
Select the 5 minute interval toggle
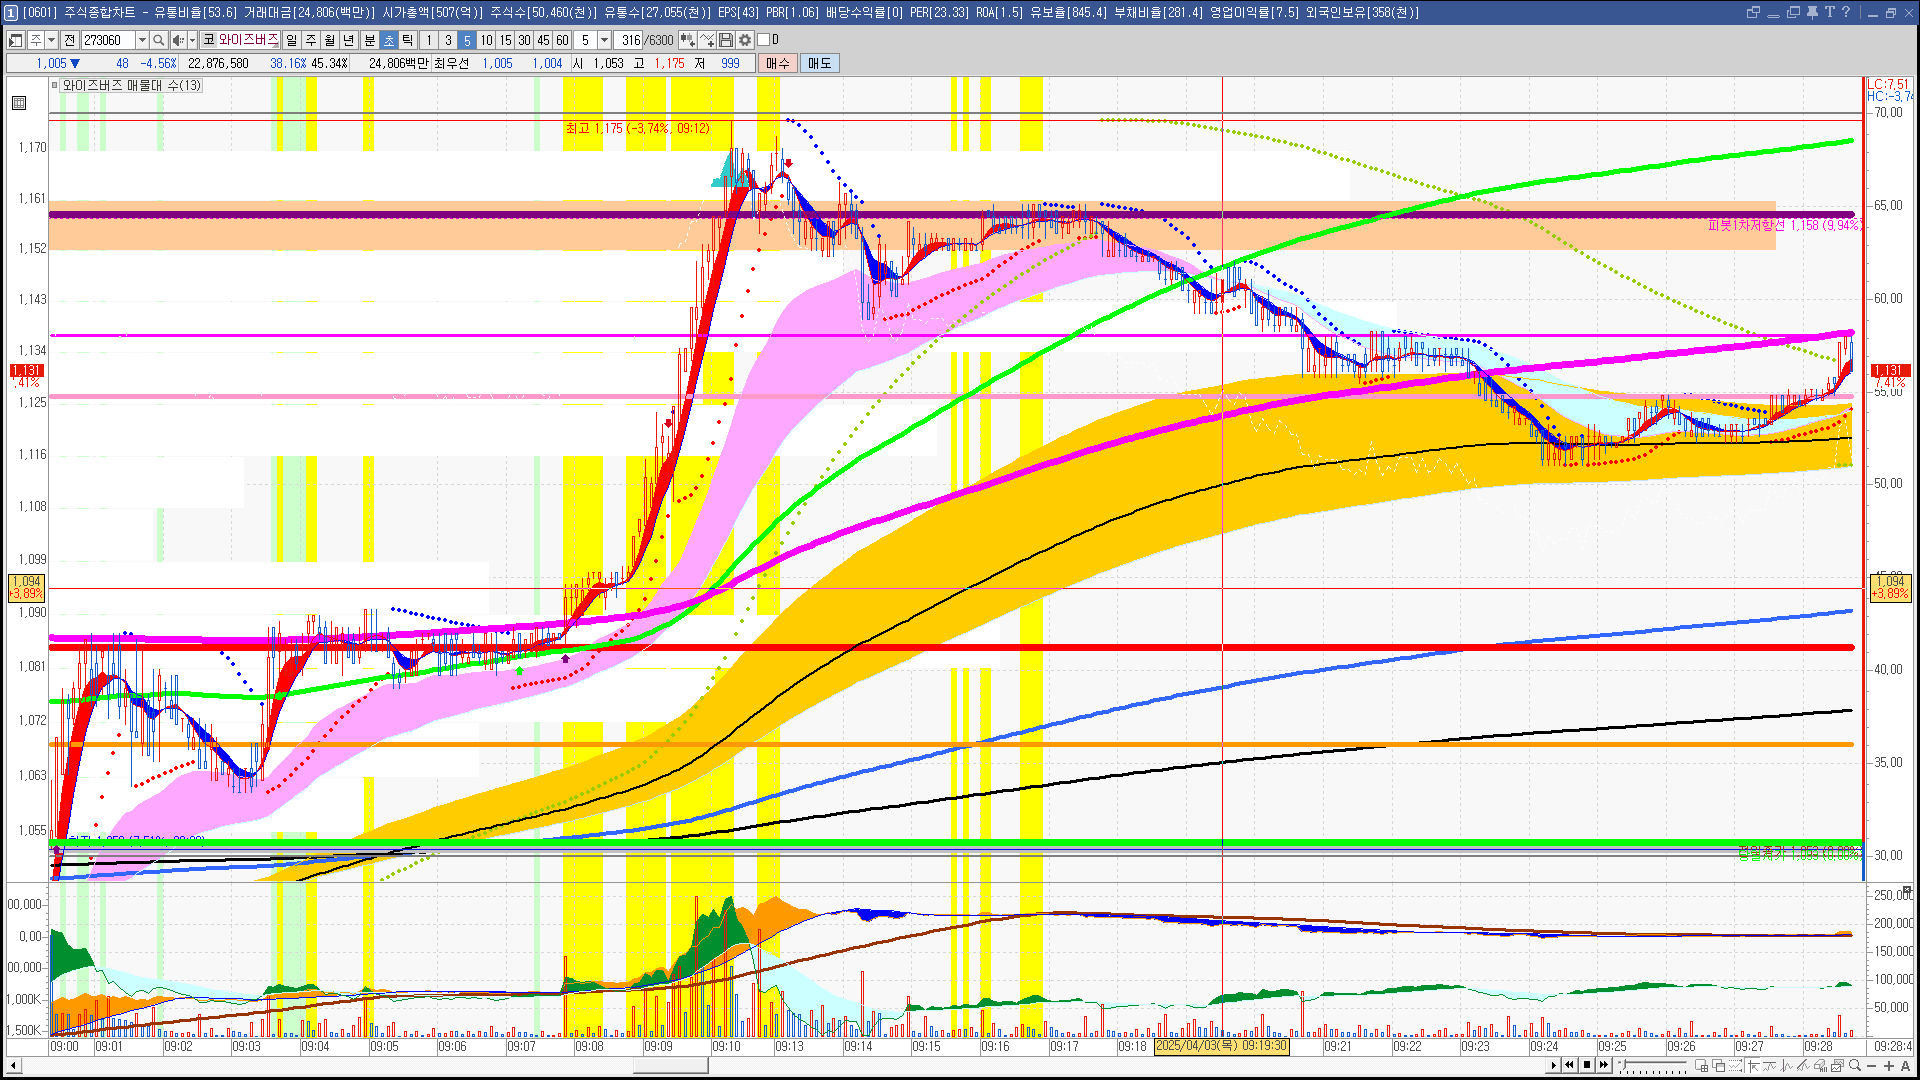tap(466, 40)
